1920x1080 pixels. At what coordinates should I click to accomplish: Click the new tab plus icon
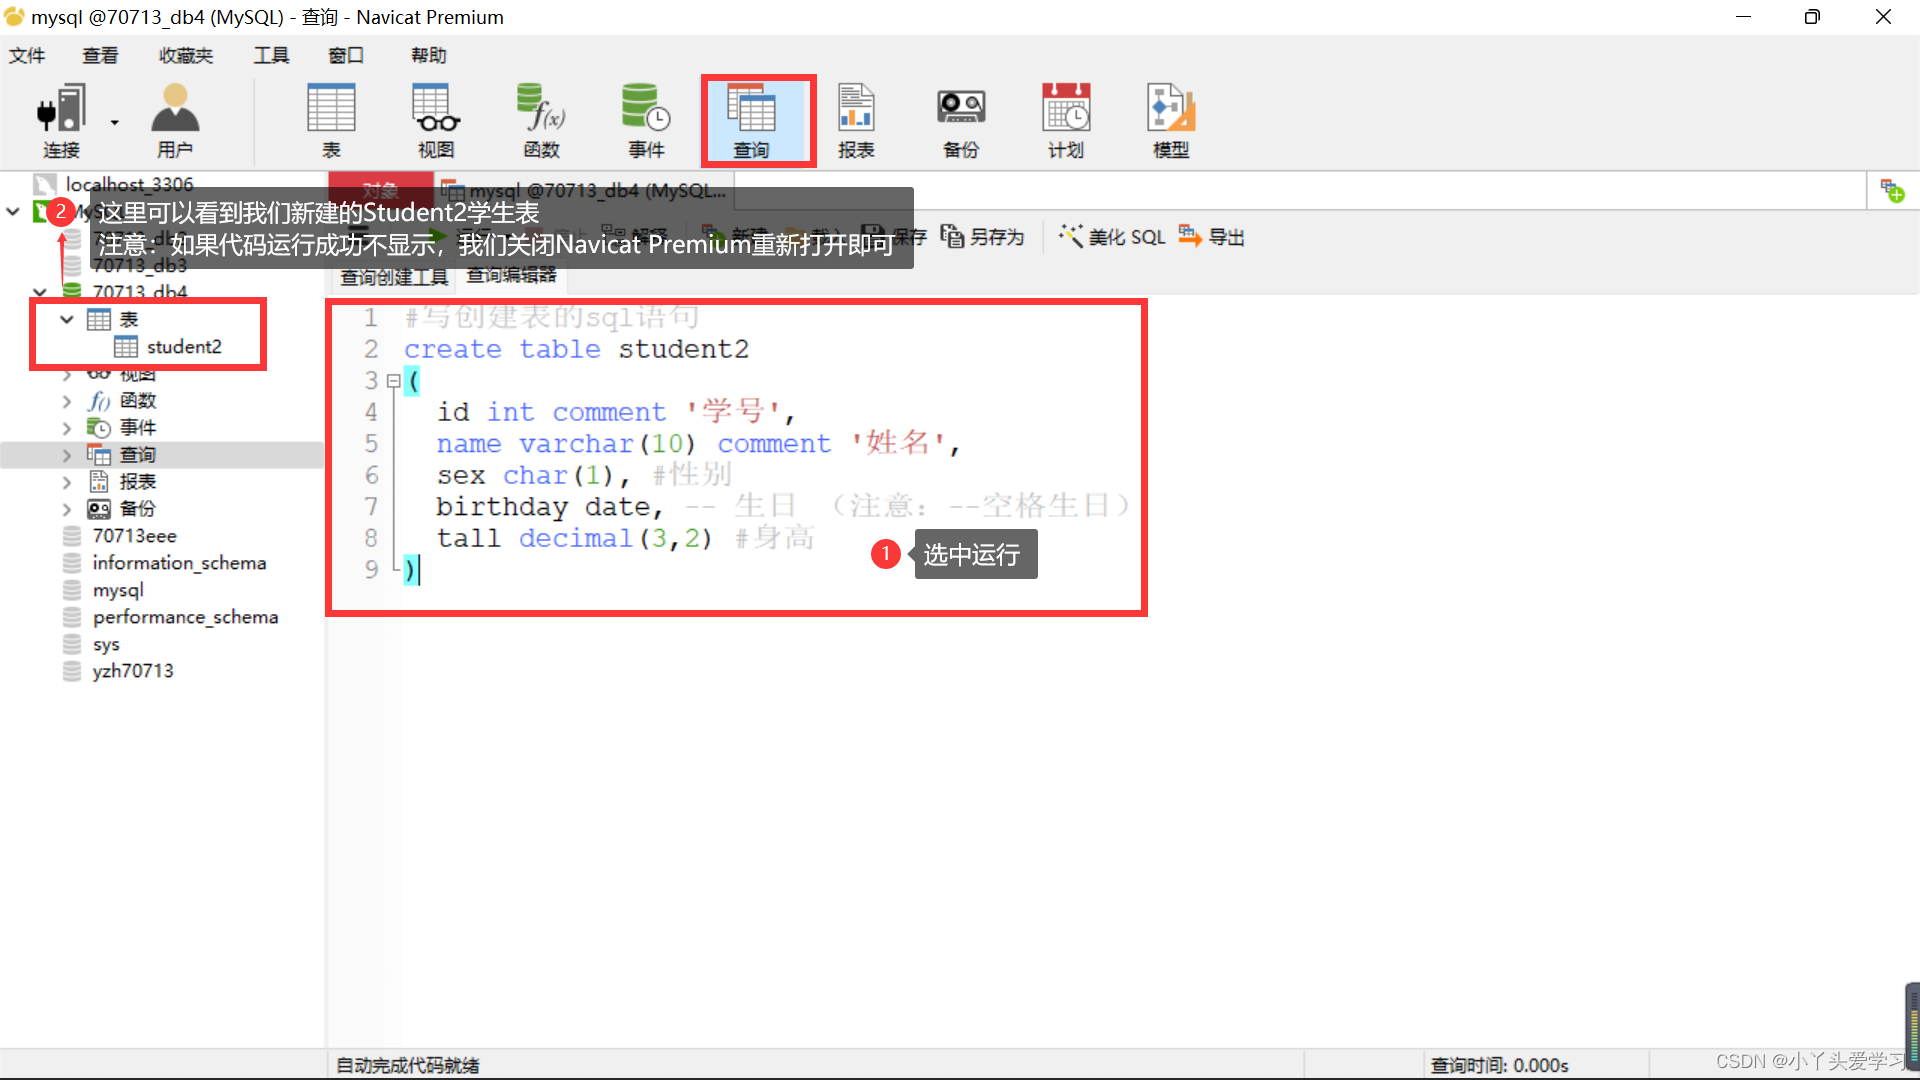(x=1892, y=190)
